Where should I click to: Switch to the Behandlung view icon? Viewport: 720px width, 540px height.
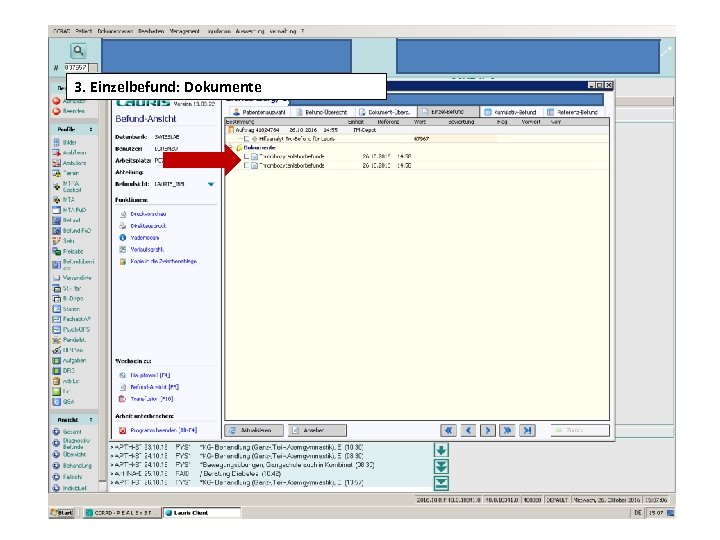point(56,466)
